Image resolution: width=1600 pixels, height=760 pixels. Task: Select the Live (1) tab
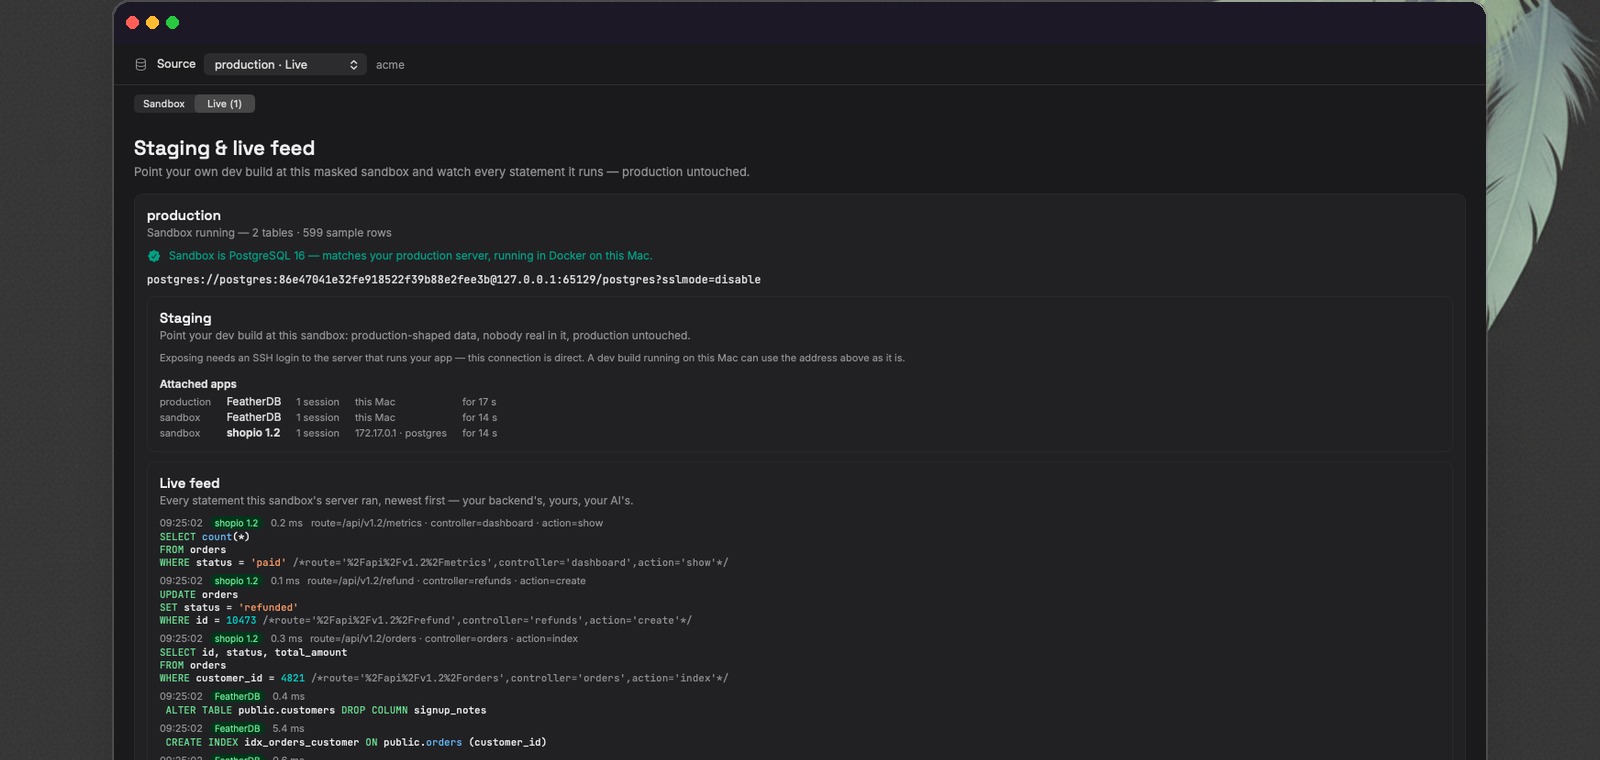[x=224, y=104]
